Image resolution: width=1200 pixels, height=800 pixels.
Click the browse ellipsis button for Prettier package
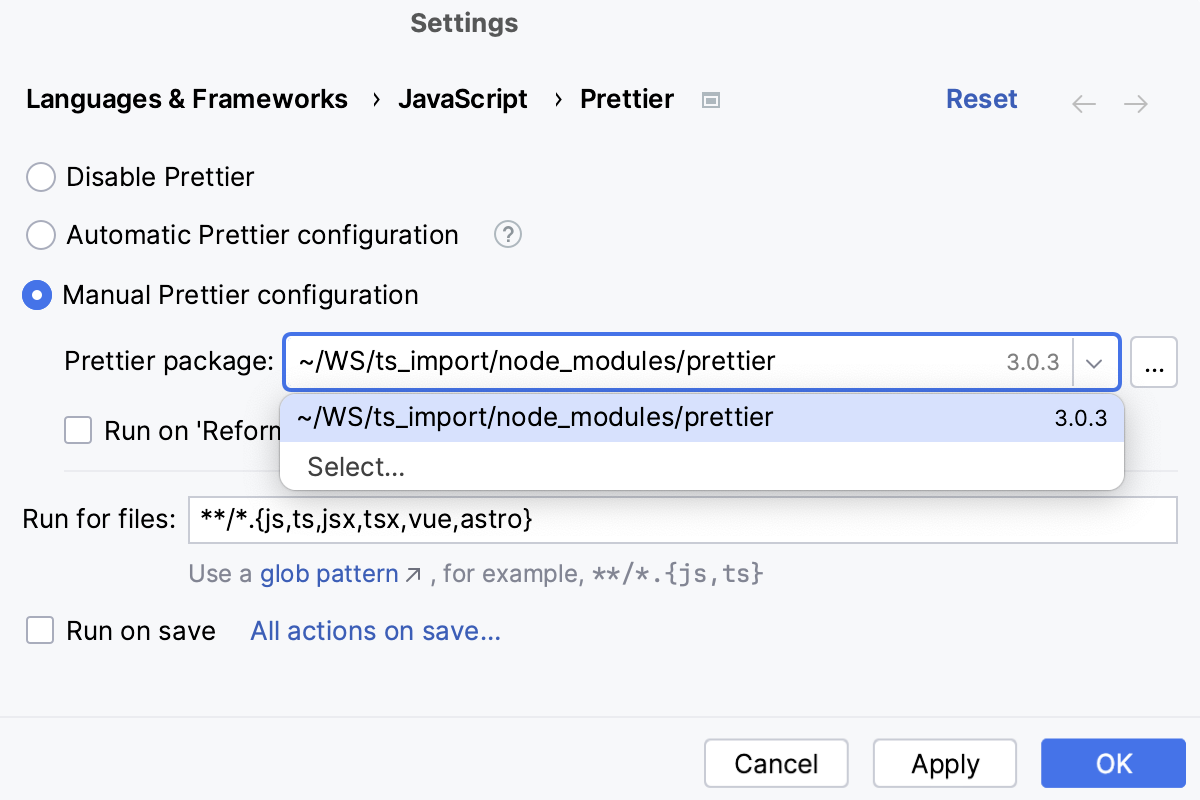tap(1153, 362)
